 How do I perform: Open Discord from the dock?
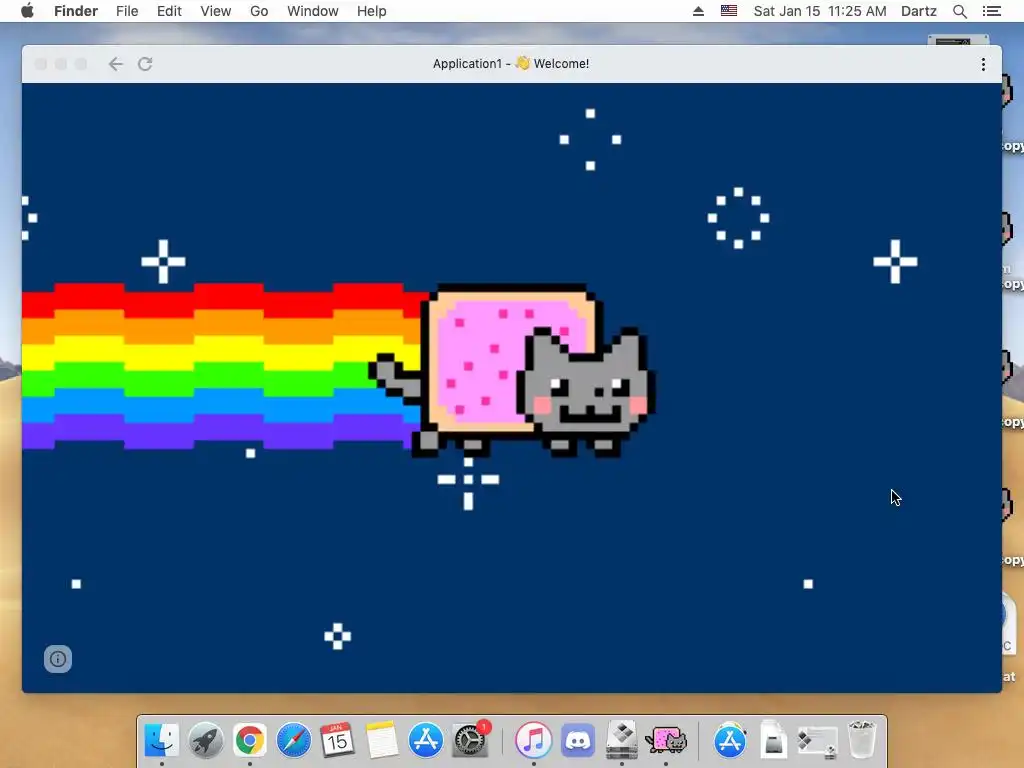(x=578, y=741)
